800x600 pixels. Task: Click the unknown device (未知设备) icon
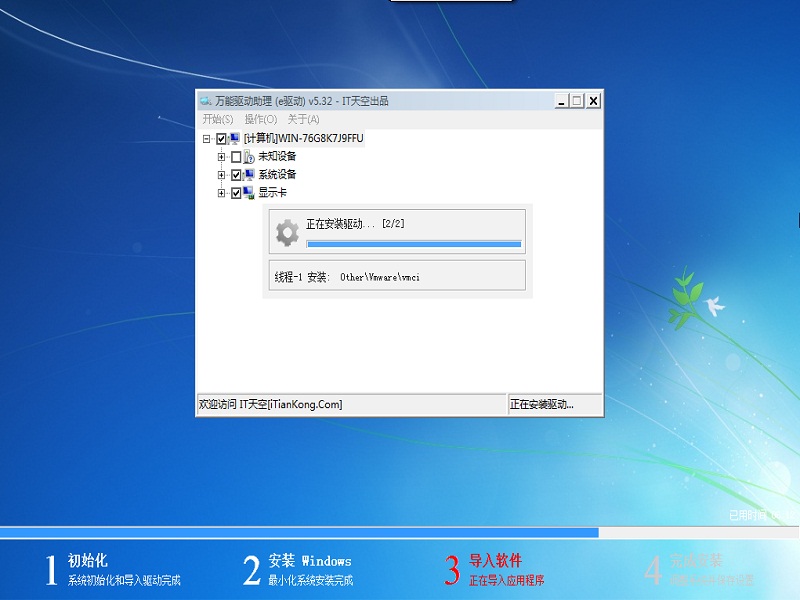pos(249,157)
